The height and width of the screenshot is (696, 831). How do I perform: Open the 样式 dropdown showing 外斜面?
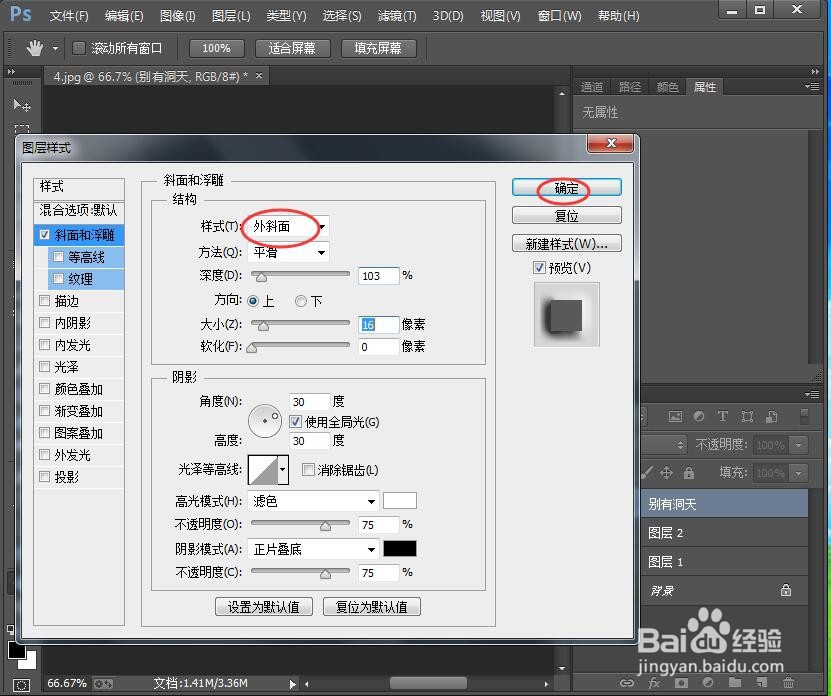click(x=288, y=226)
